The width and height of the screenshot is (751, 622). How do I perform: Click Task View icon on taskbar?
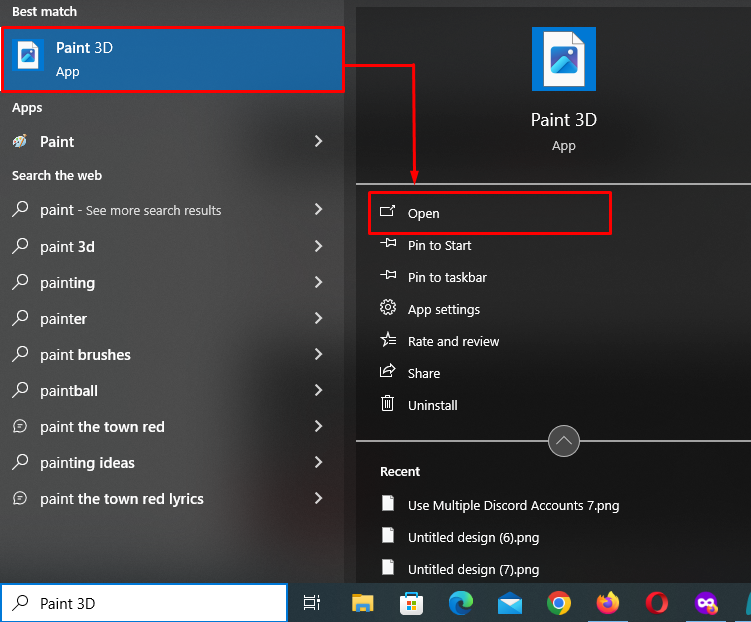tap(312, 602)
